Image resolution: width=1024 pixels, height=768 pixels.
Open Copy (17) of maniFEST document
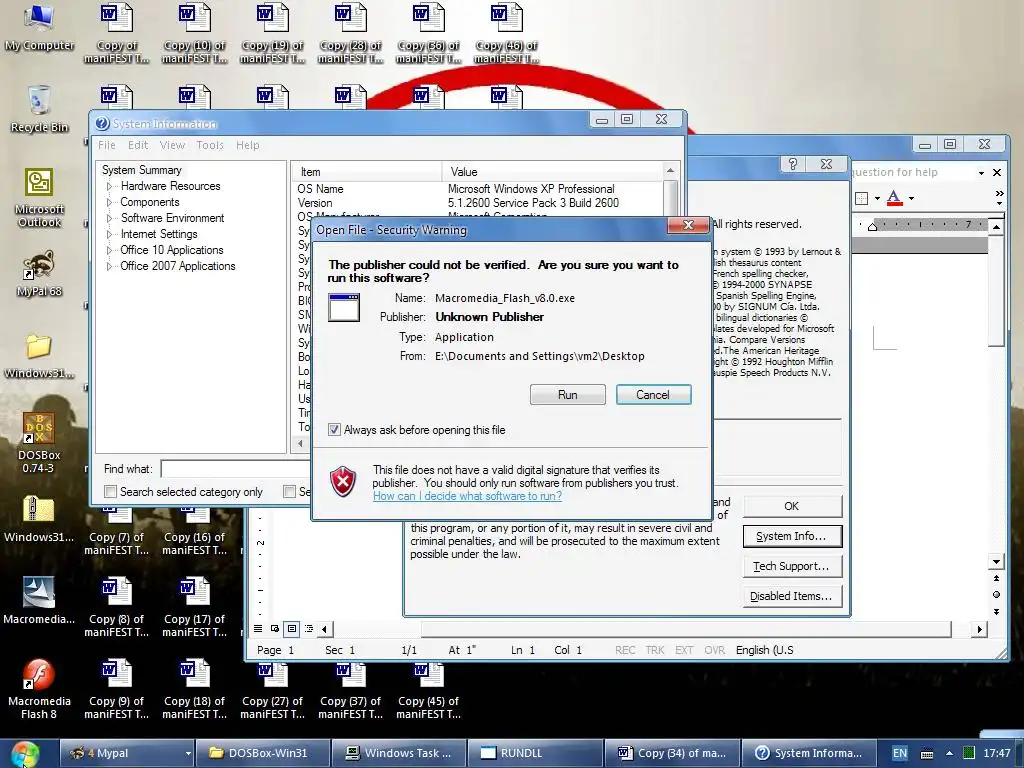pyautogui.click(x=194, y=607)
